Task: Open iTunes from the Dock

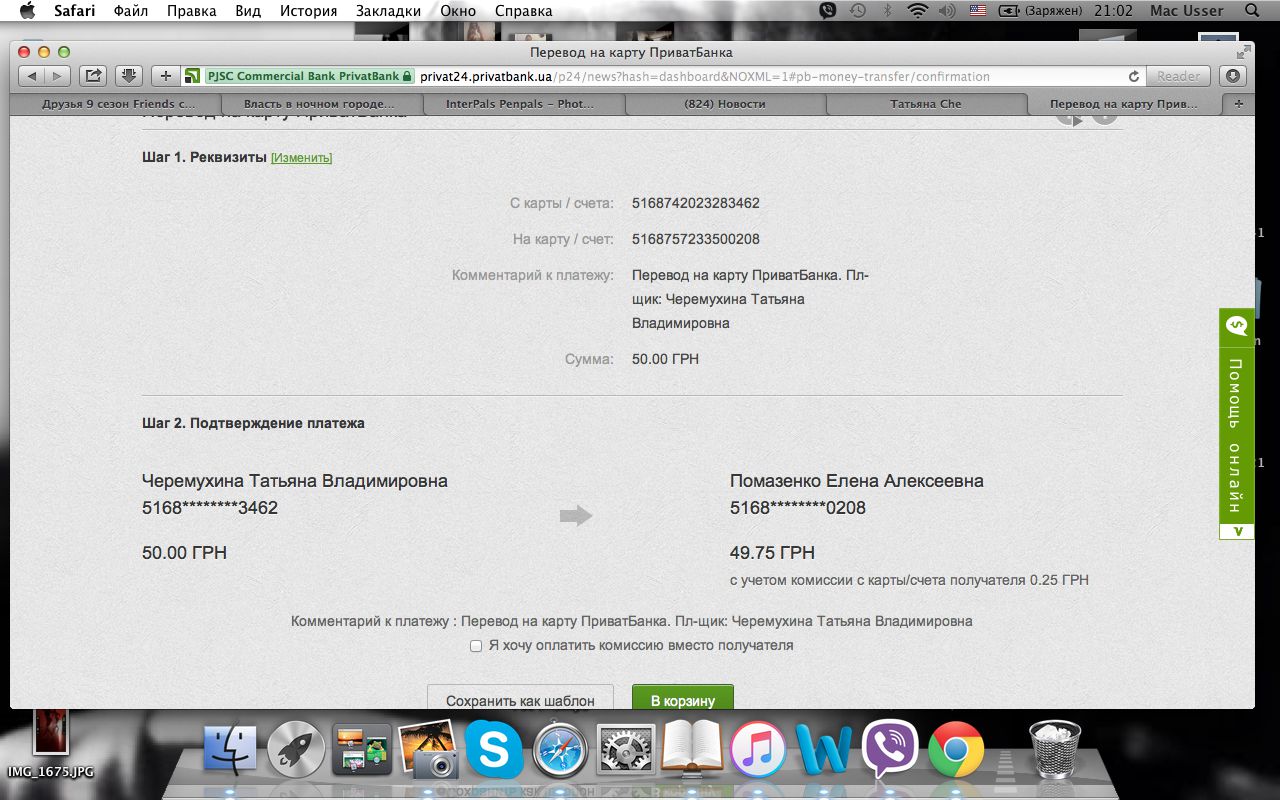Action: [757, 749]
